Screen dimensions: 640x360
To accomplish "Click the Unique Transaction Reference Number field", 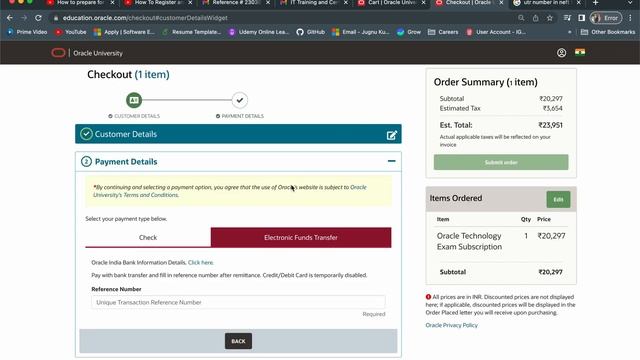I will tap(238, 302).
